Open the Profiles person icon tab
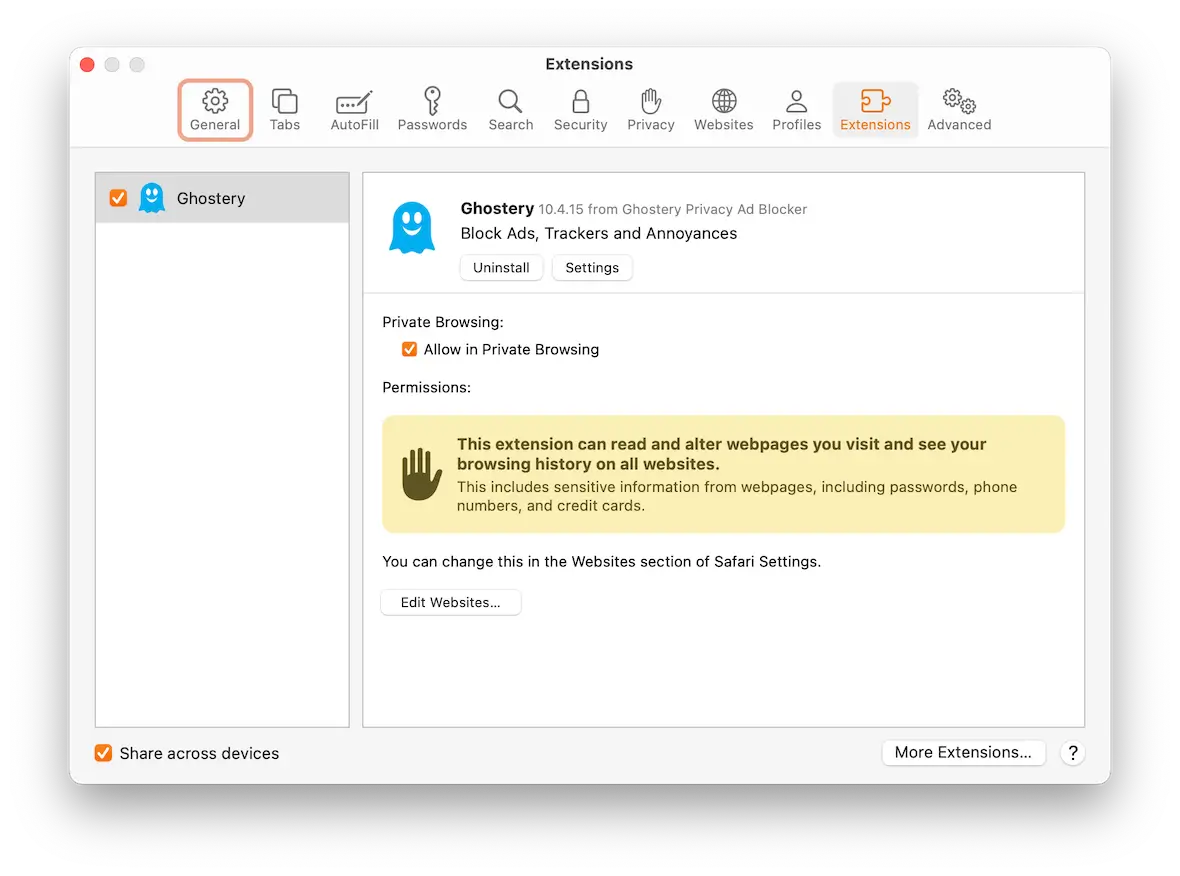 click(796, 110)
